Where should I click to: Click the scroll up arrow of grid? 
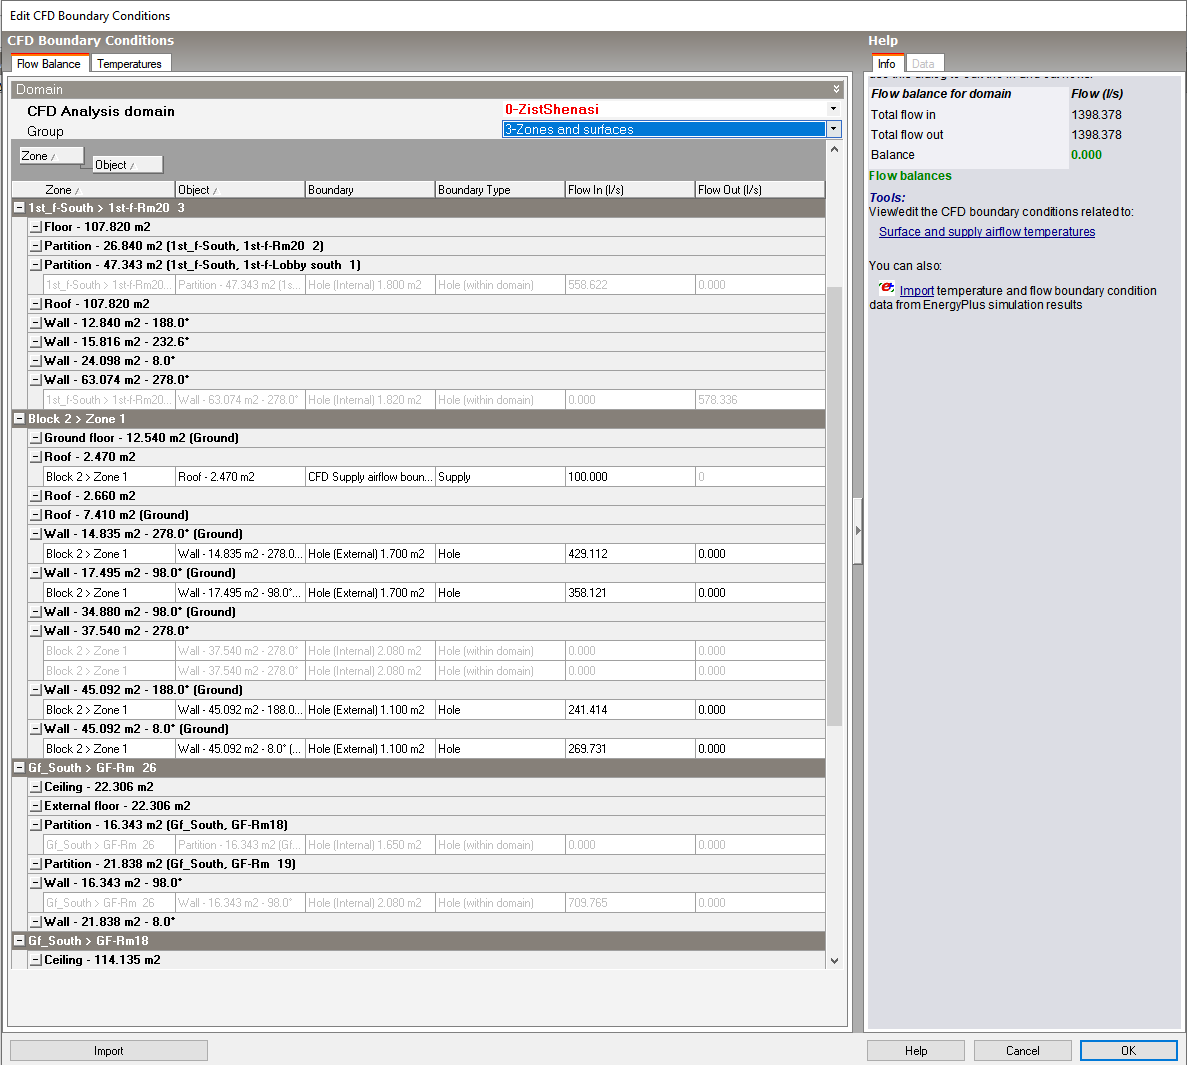pyautogui.click(x=834, y=150)
